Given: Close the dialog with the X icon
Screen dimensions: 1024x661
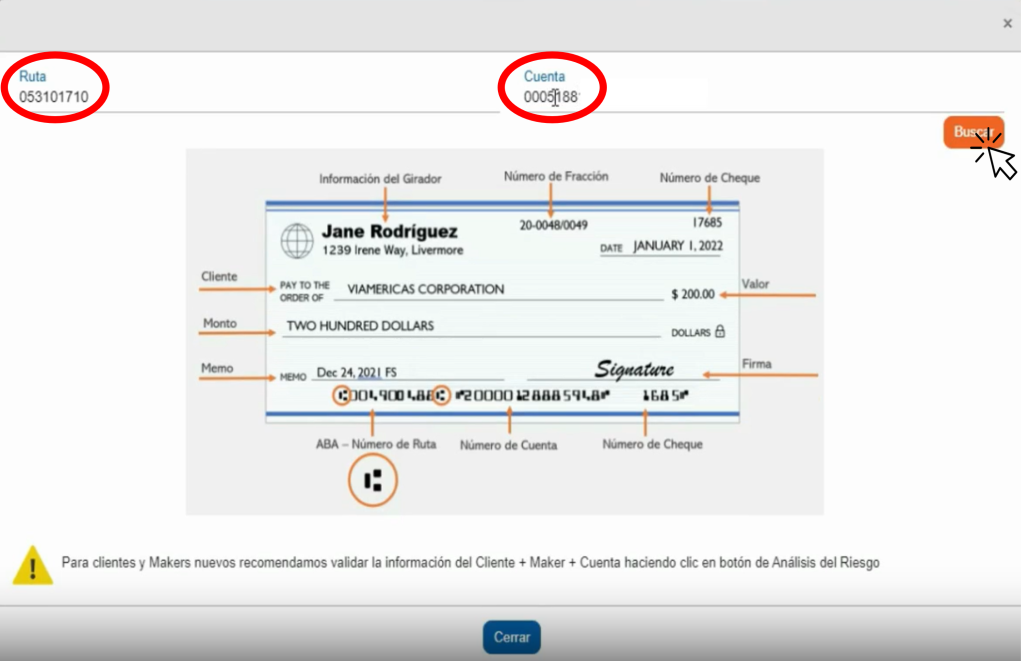Looking at the screenshot, I should tap(1007, 23).
